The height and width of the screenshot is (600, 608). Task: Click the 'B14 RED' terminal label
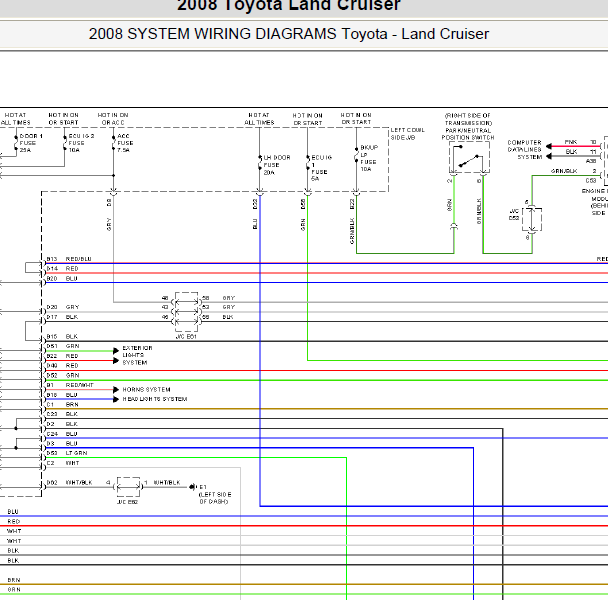62,268
